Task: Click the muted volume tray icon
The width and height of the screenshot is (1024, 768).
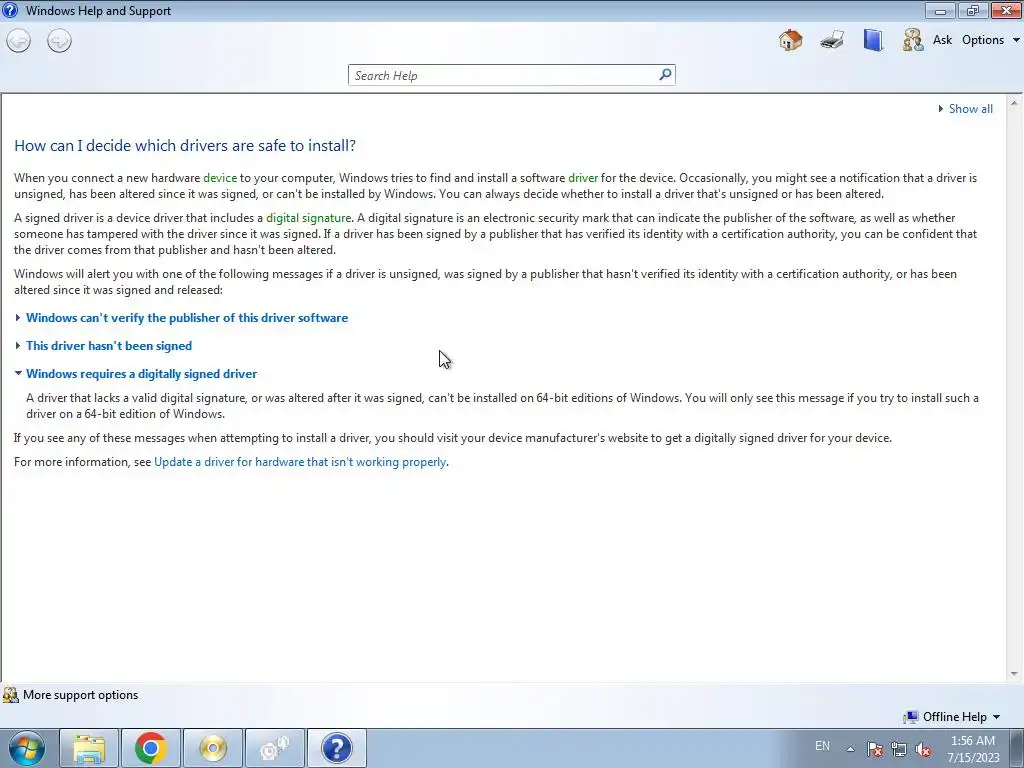Action: [x=923, y=749]
